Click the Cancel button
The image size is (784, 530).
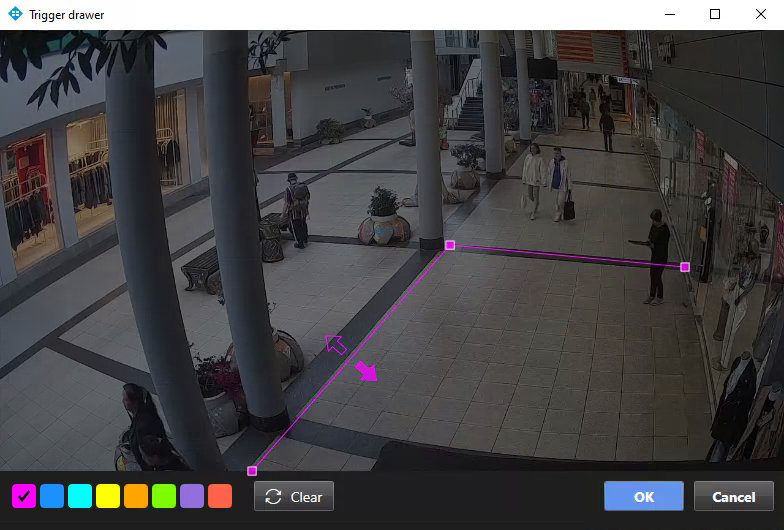click(734, 496)
